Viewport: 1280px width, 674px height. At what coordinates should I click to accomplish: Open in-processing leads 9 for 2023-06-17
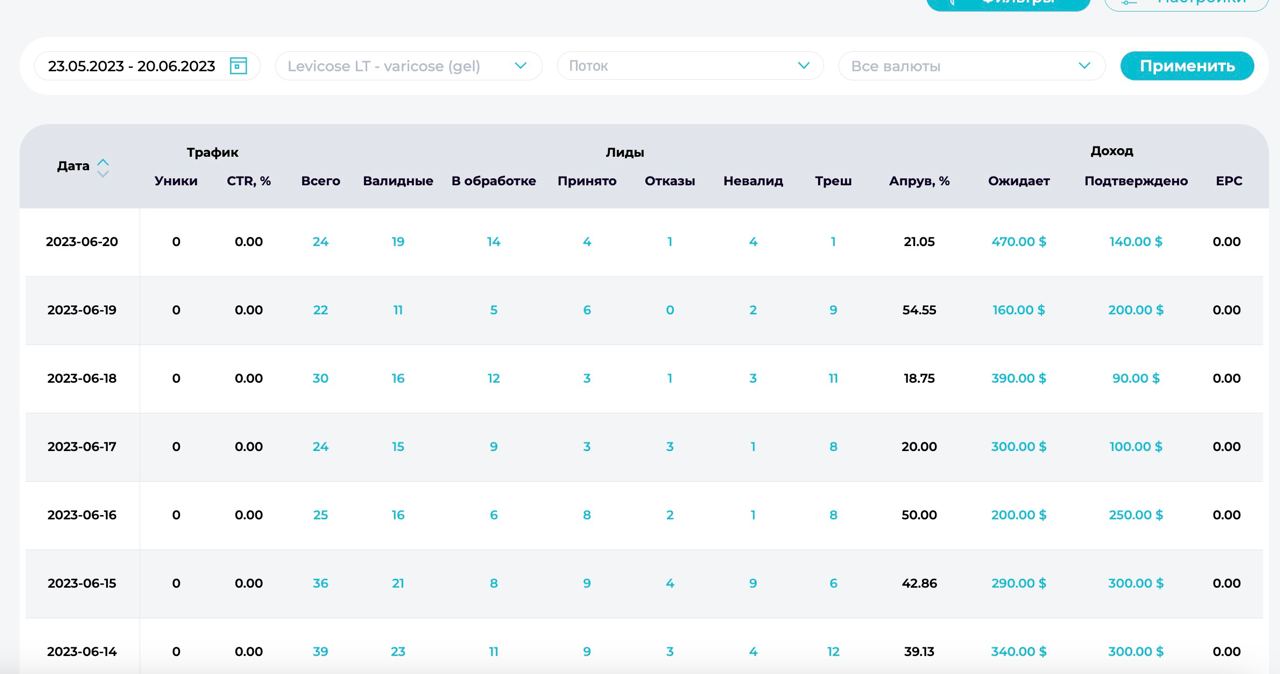tap(494, 447)
